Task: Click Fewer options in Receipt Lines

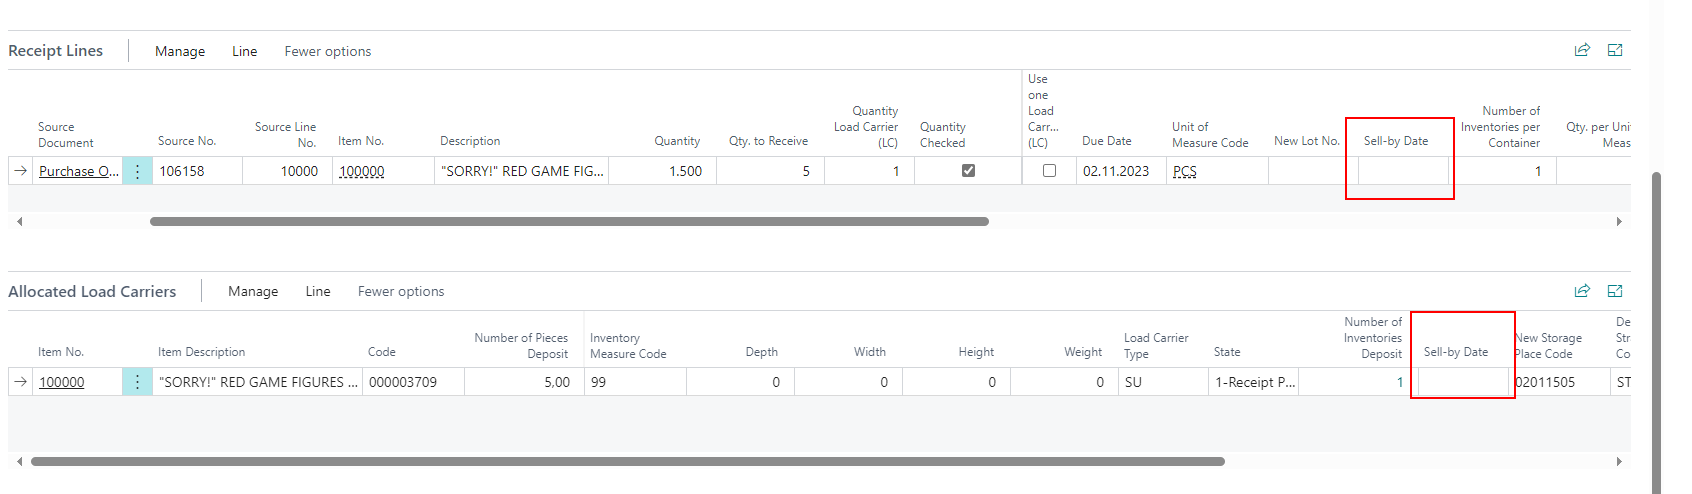Action: 327,51
